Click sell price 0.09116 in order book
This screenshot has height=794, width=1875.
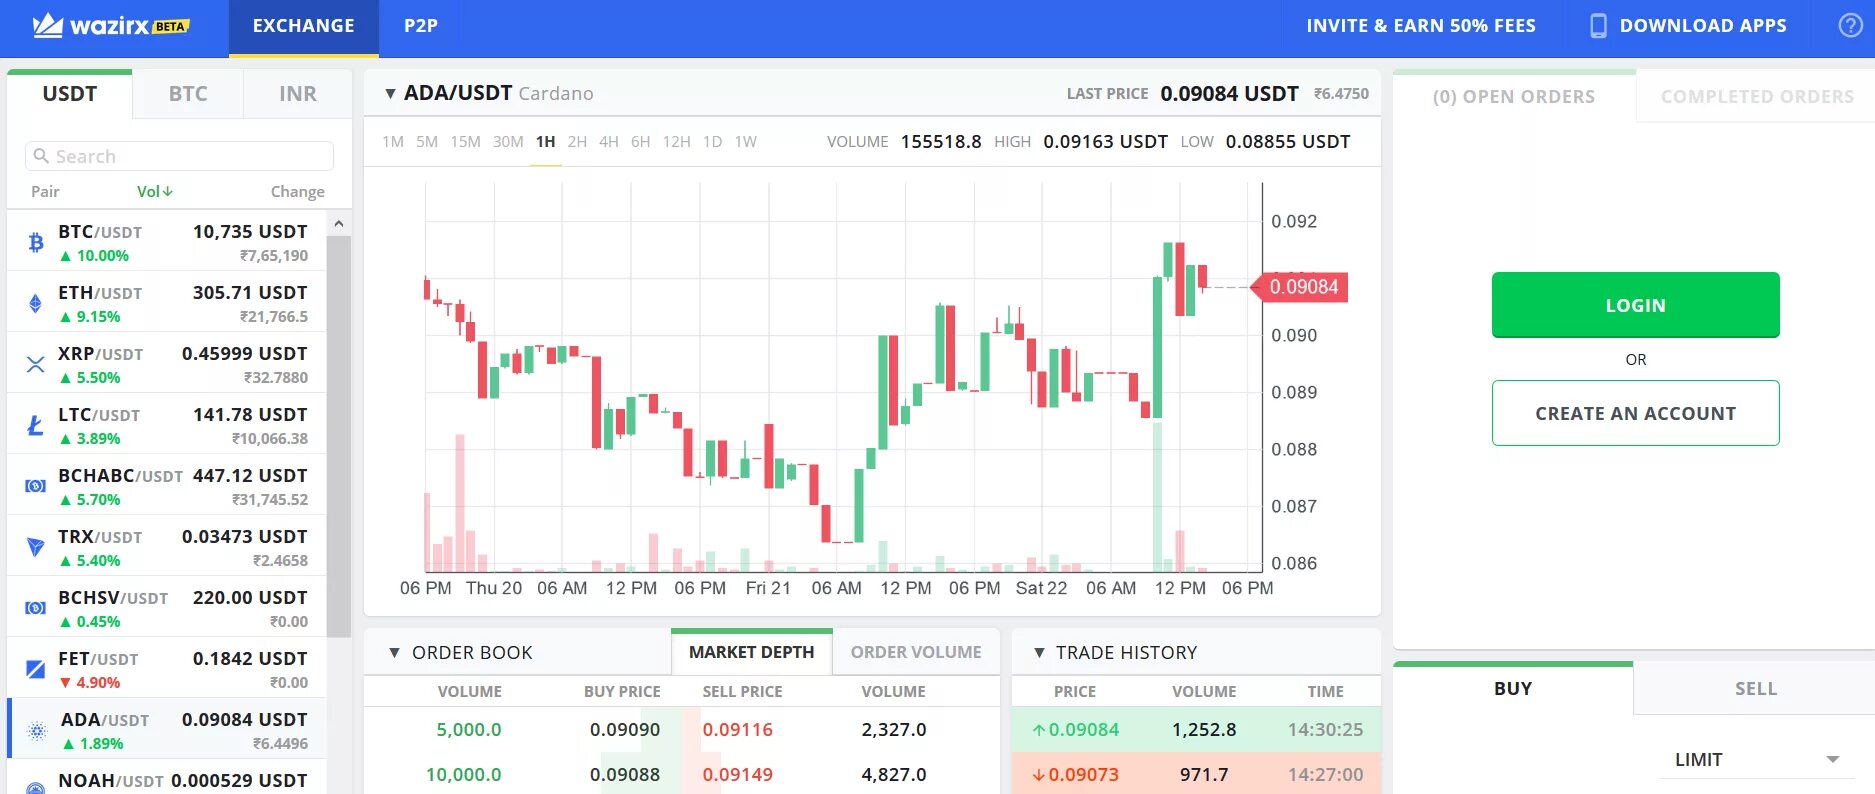(738, 730)
